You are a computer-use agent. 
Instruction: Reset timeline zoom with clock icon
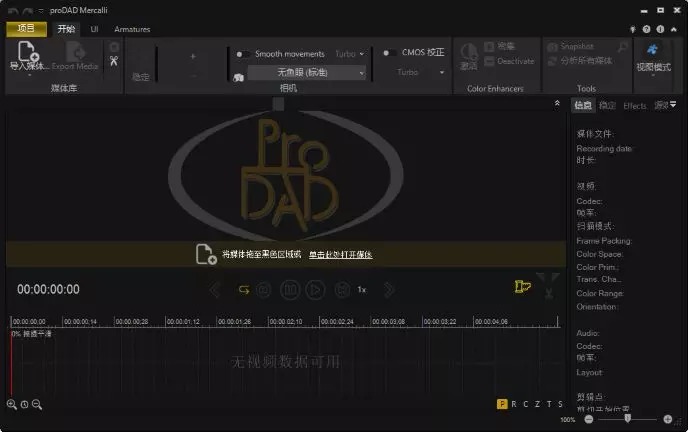[x=25, y=405]
